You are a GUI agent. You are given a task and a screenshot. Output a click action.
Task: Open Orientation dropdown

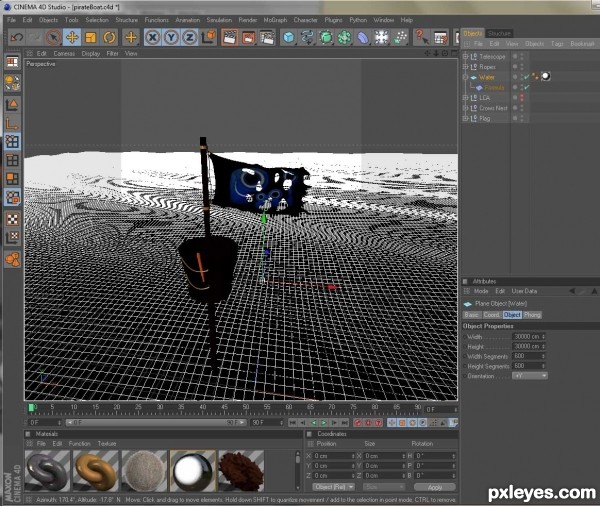click(x=530, y=376)
